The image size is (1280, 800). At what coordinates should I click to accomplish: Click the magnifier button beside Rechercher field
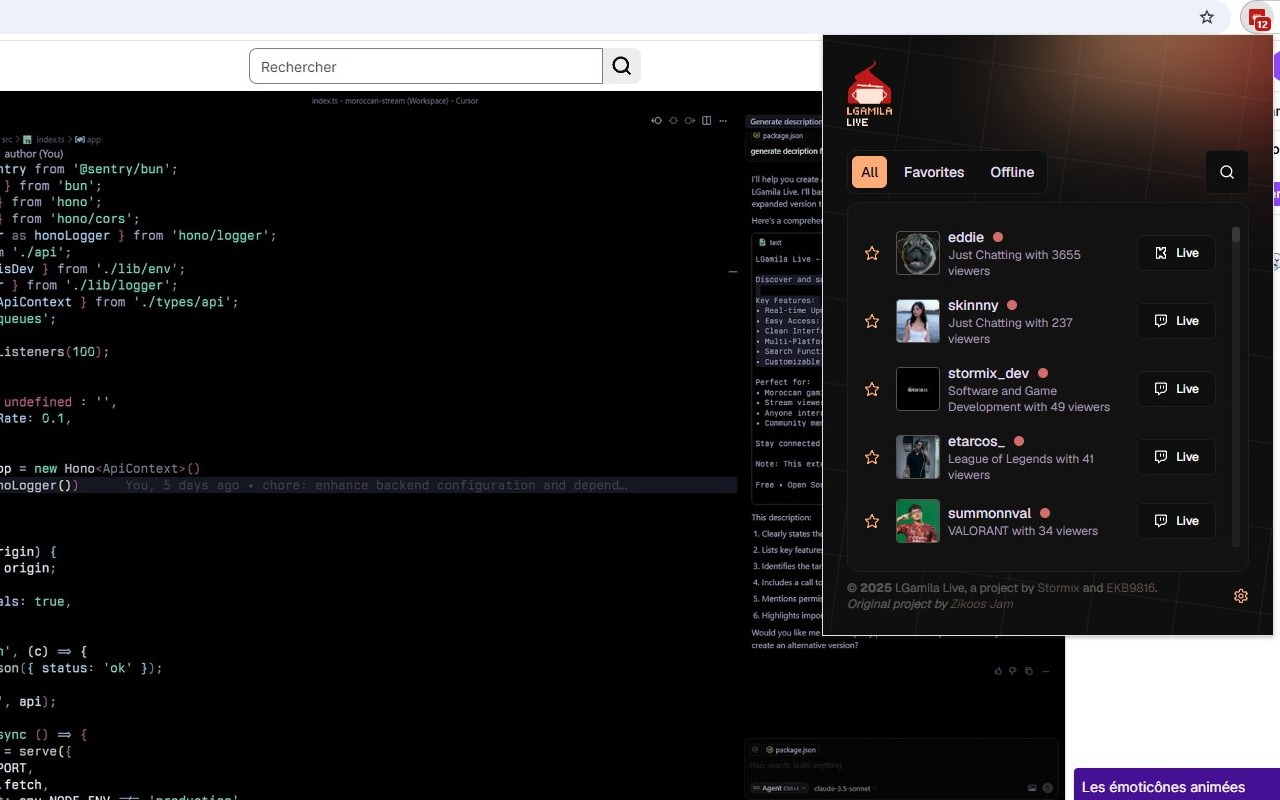(622, 66)
